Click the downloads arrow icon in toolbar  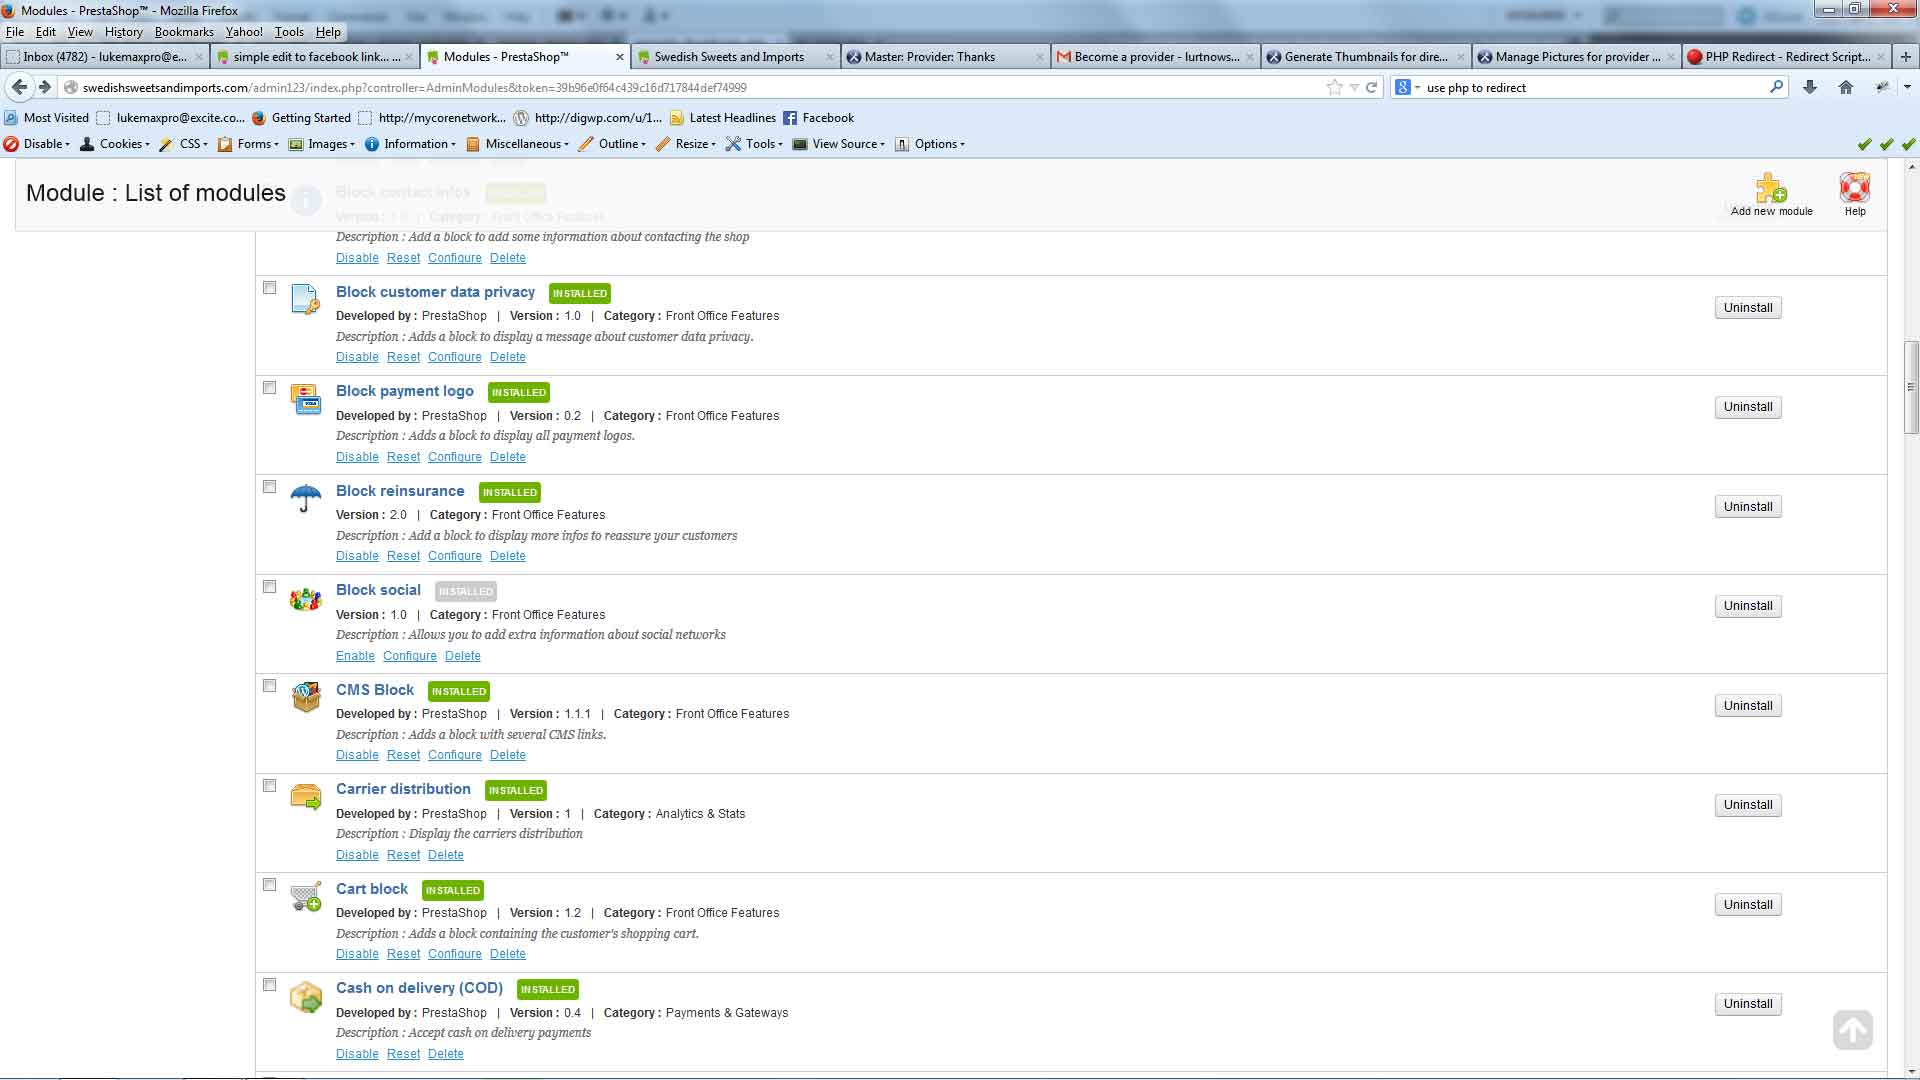1809,88
